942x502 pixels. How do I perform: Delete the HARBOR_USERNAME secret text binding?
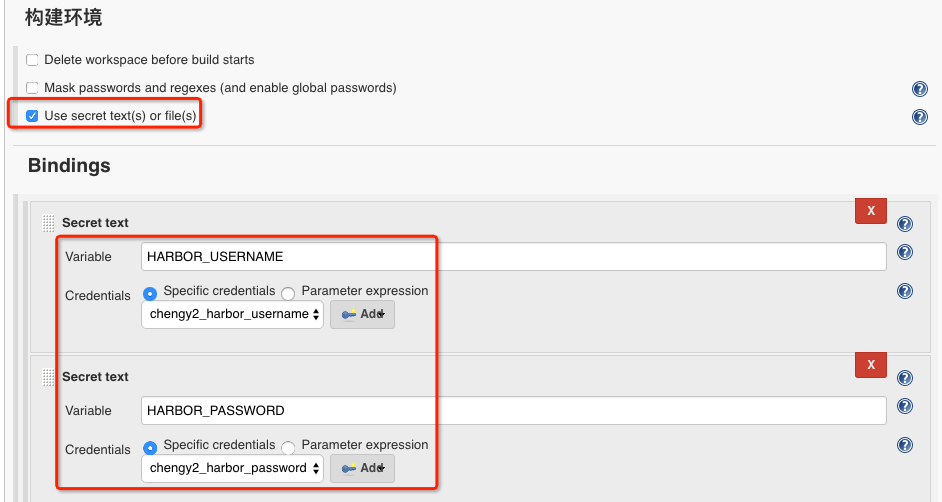(x=870, y=211)
